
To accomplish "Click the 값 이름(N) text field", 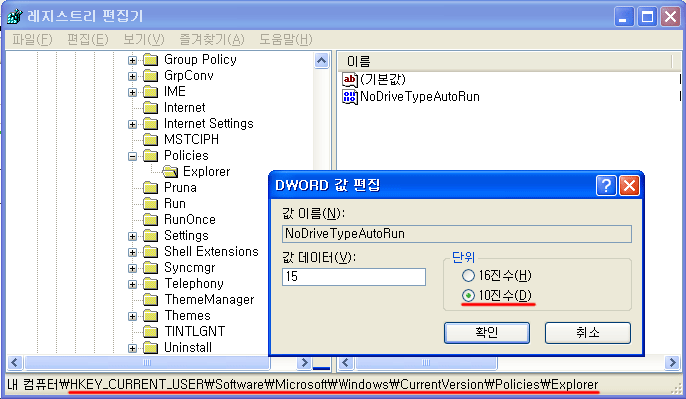I will (x=457, y=234).
